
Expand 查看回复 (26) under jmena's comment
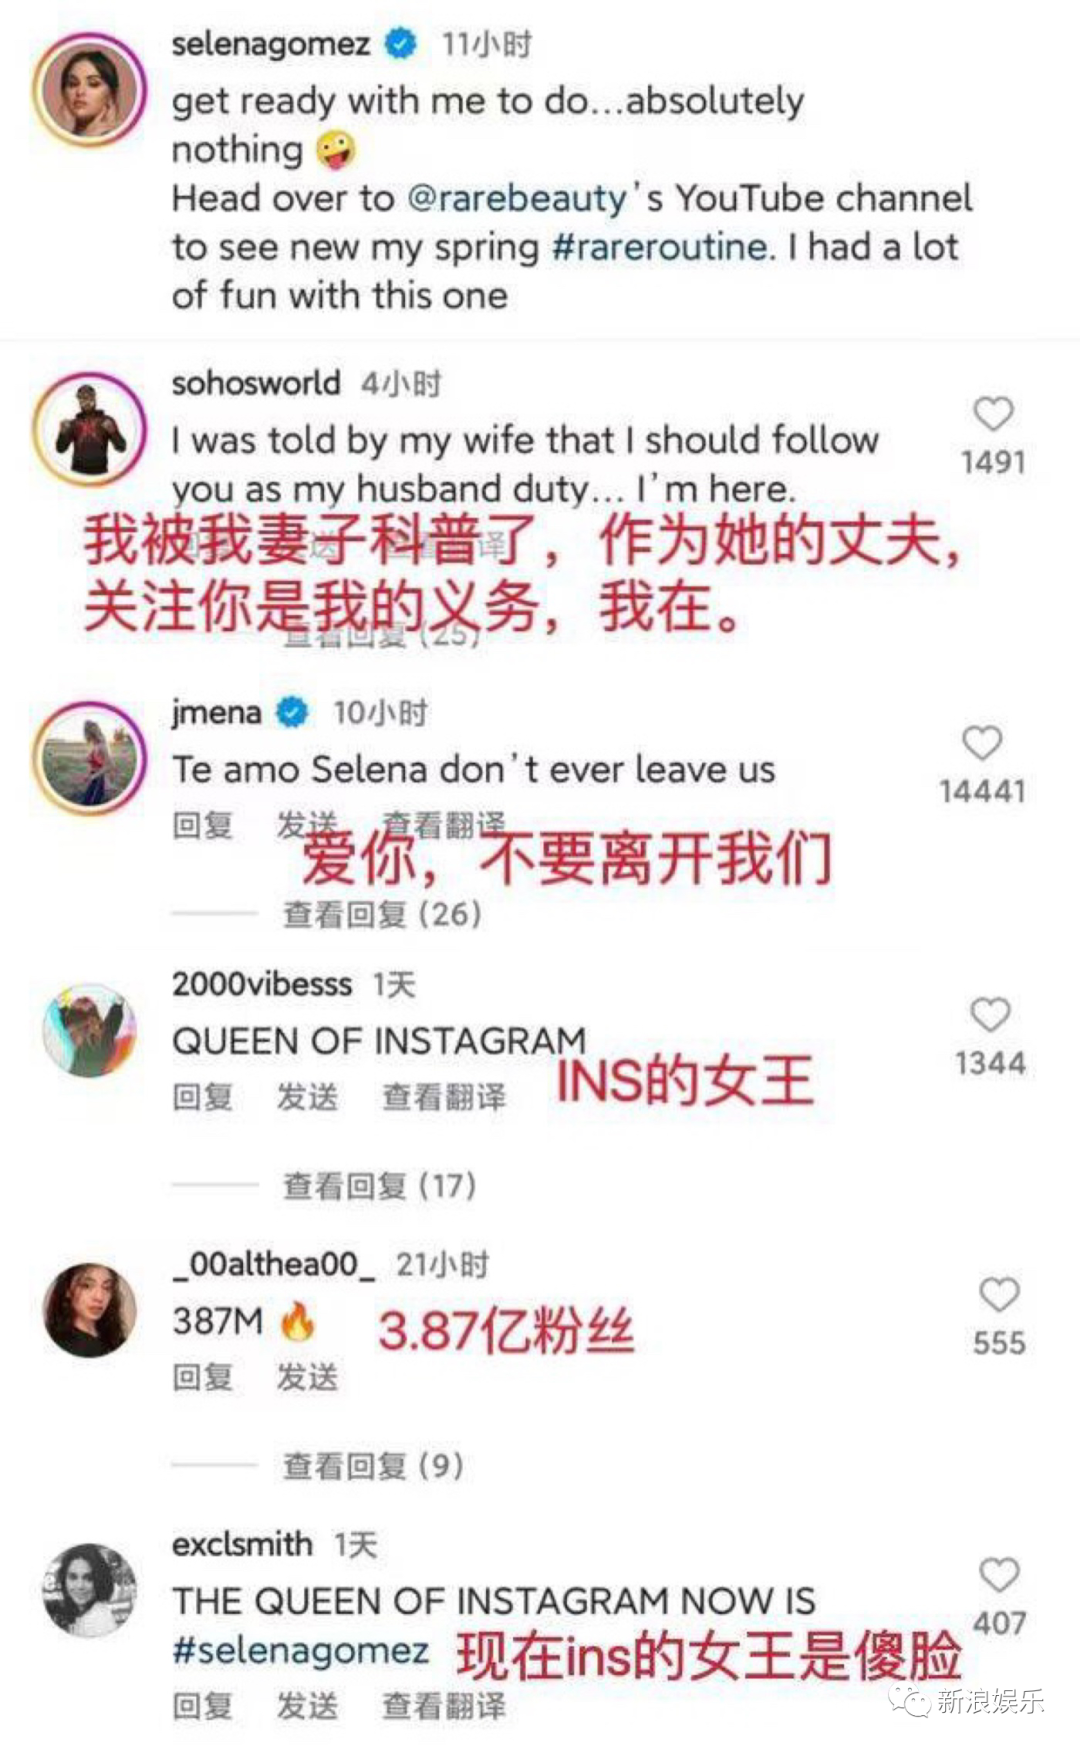point(382,914)
